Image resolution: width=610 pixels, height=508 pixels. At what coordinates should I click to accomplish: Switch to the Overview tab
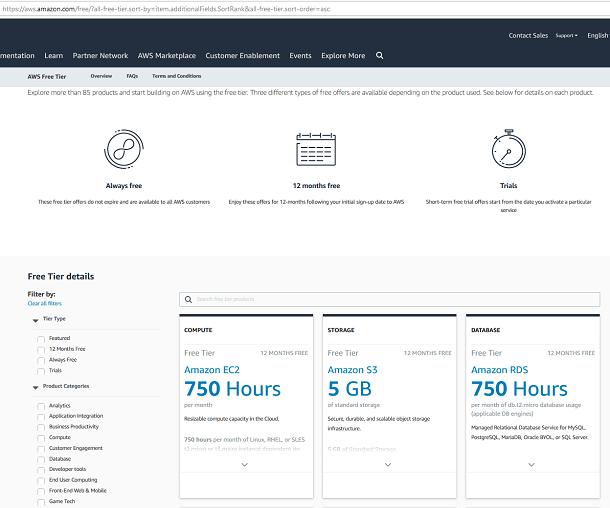[101, 76]
